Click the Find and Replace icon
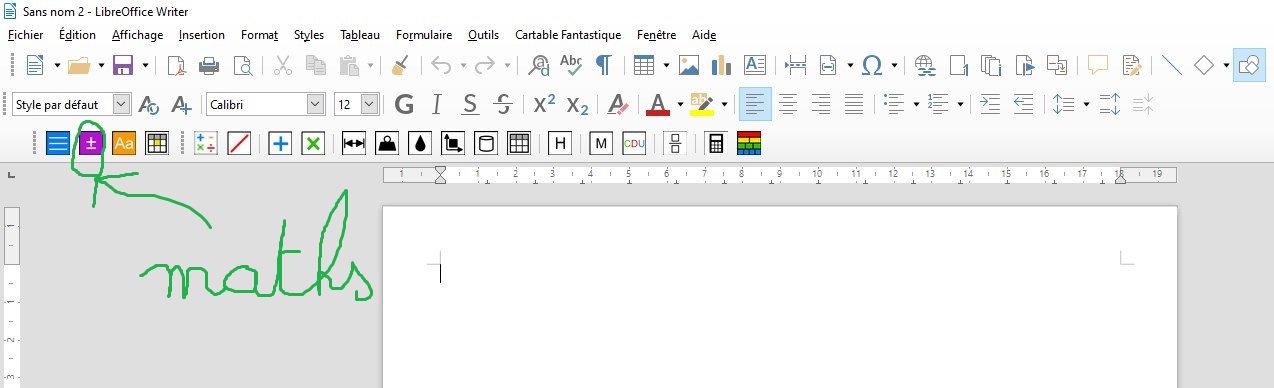The image size is (1274, 388). click(x=539, y=65)
